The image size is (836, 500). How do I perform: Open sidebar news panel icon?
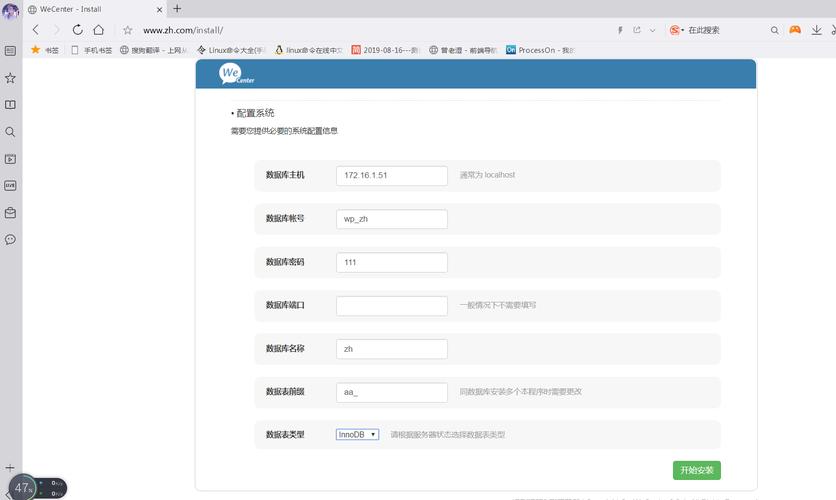tap(10, 51)
